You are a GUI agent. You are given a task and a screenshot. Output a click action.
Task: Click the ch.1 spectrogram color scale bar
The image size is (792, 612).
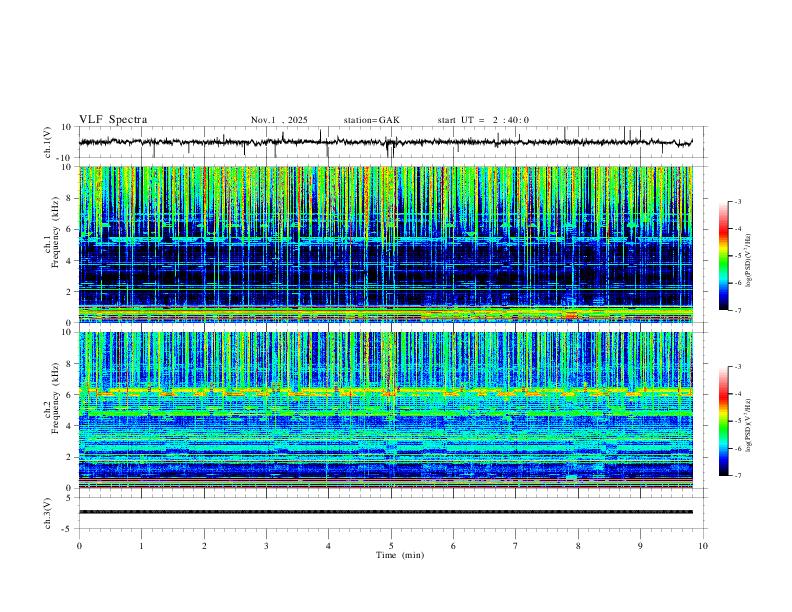(x=723, y=256)
